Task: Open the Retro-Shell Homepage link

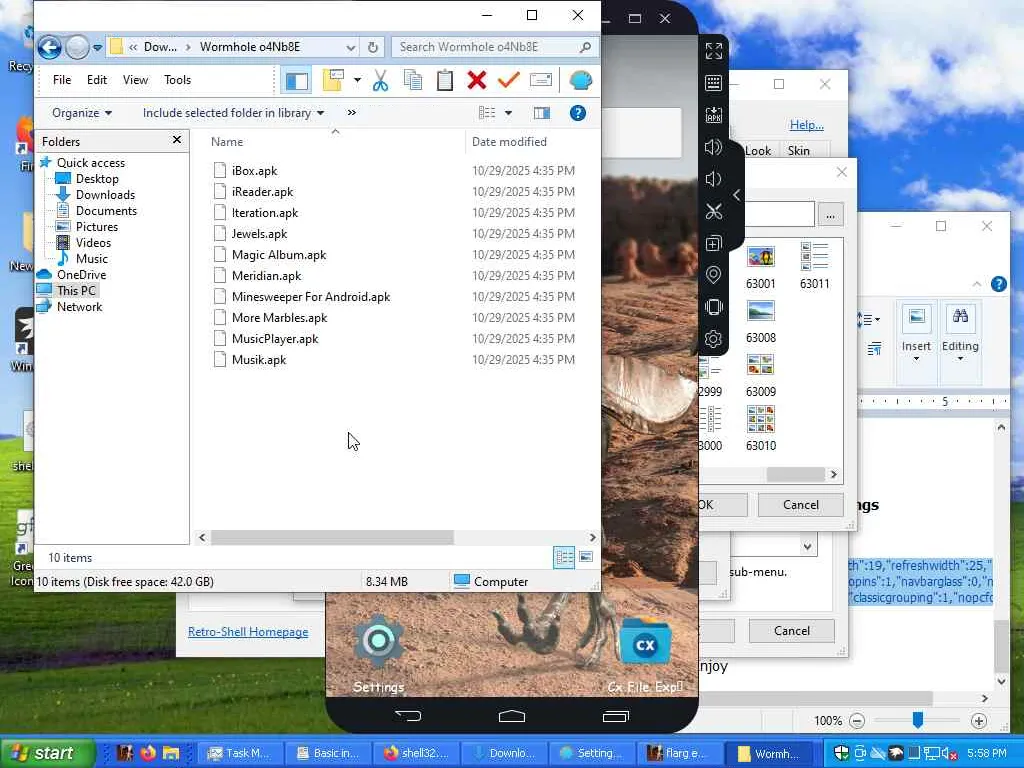Action: [x=248, y=632]
